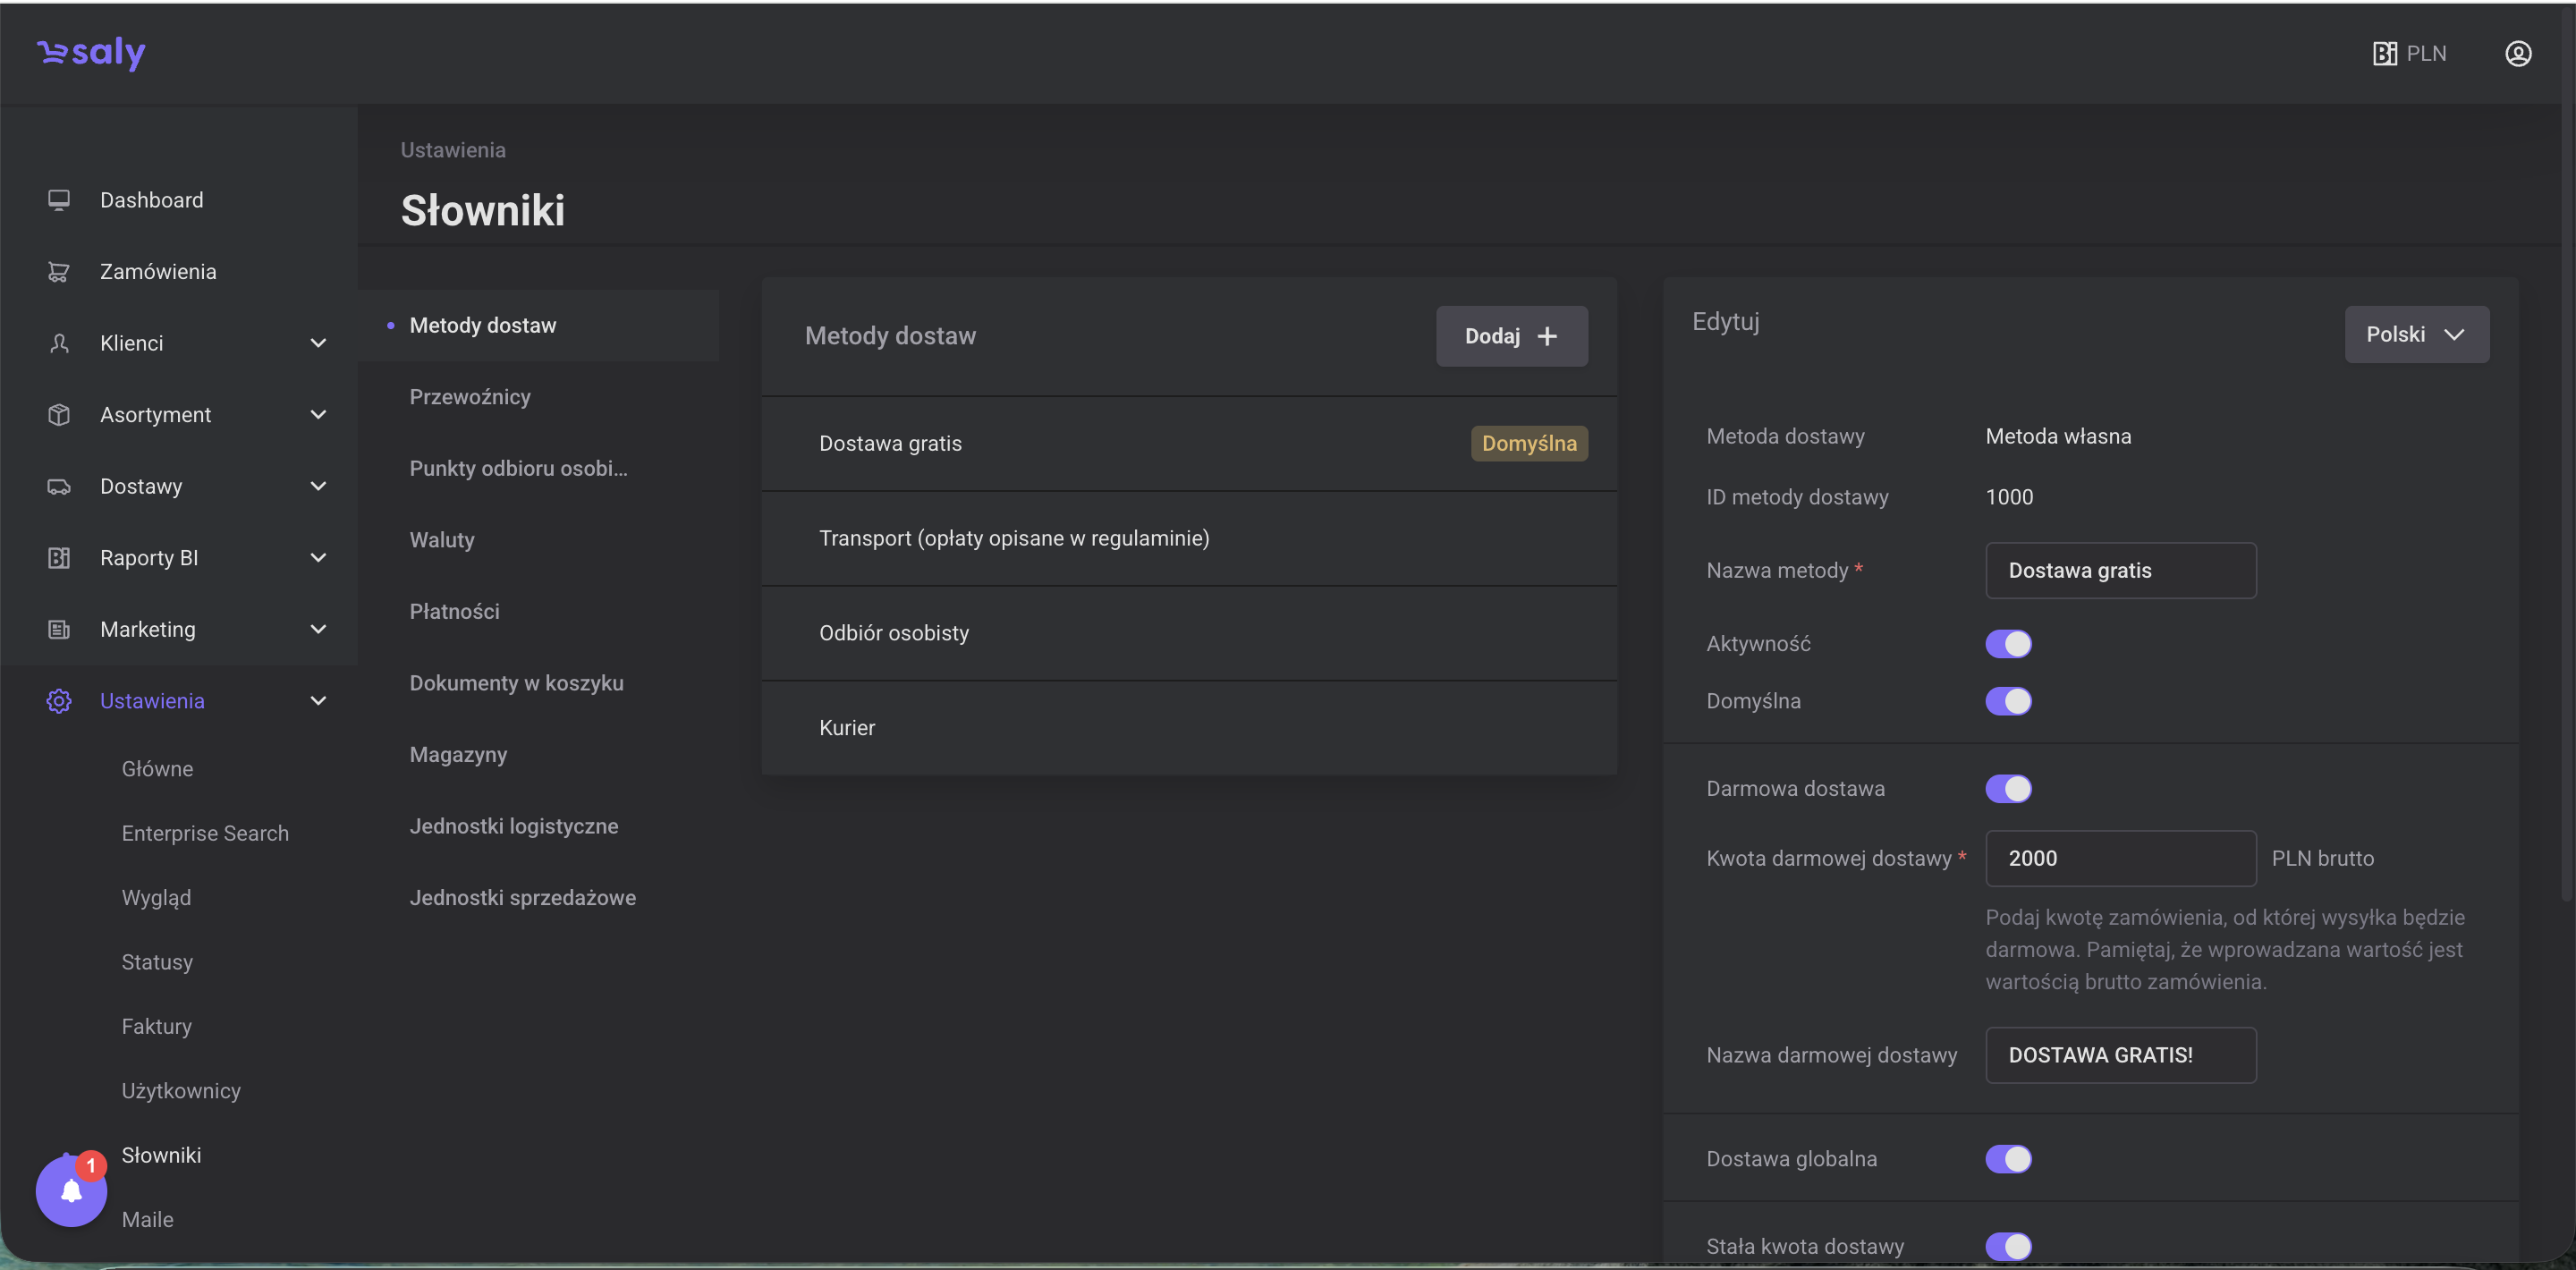
Task: Click the Domyślna badge on Dostawa gratis
Action: (1528, 443)
